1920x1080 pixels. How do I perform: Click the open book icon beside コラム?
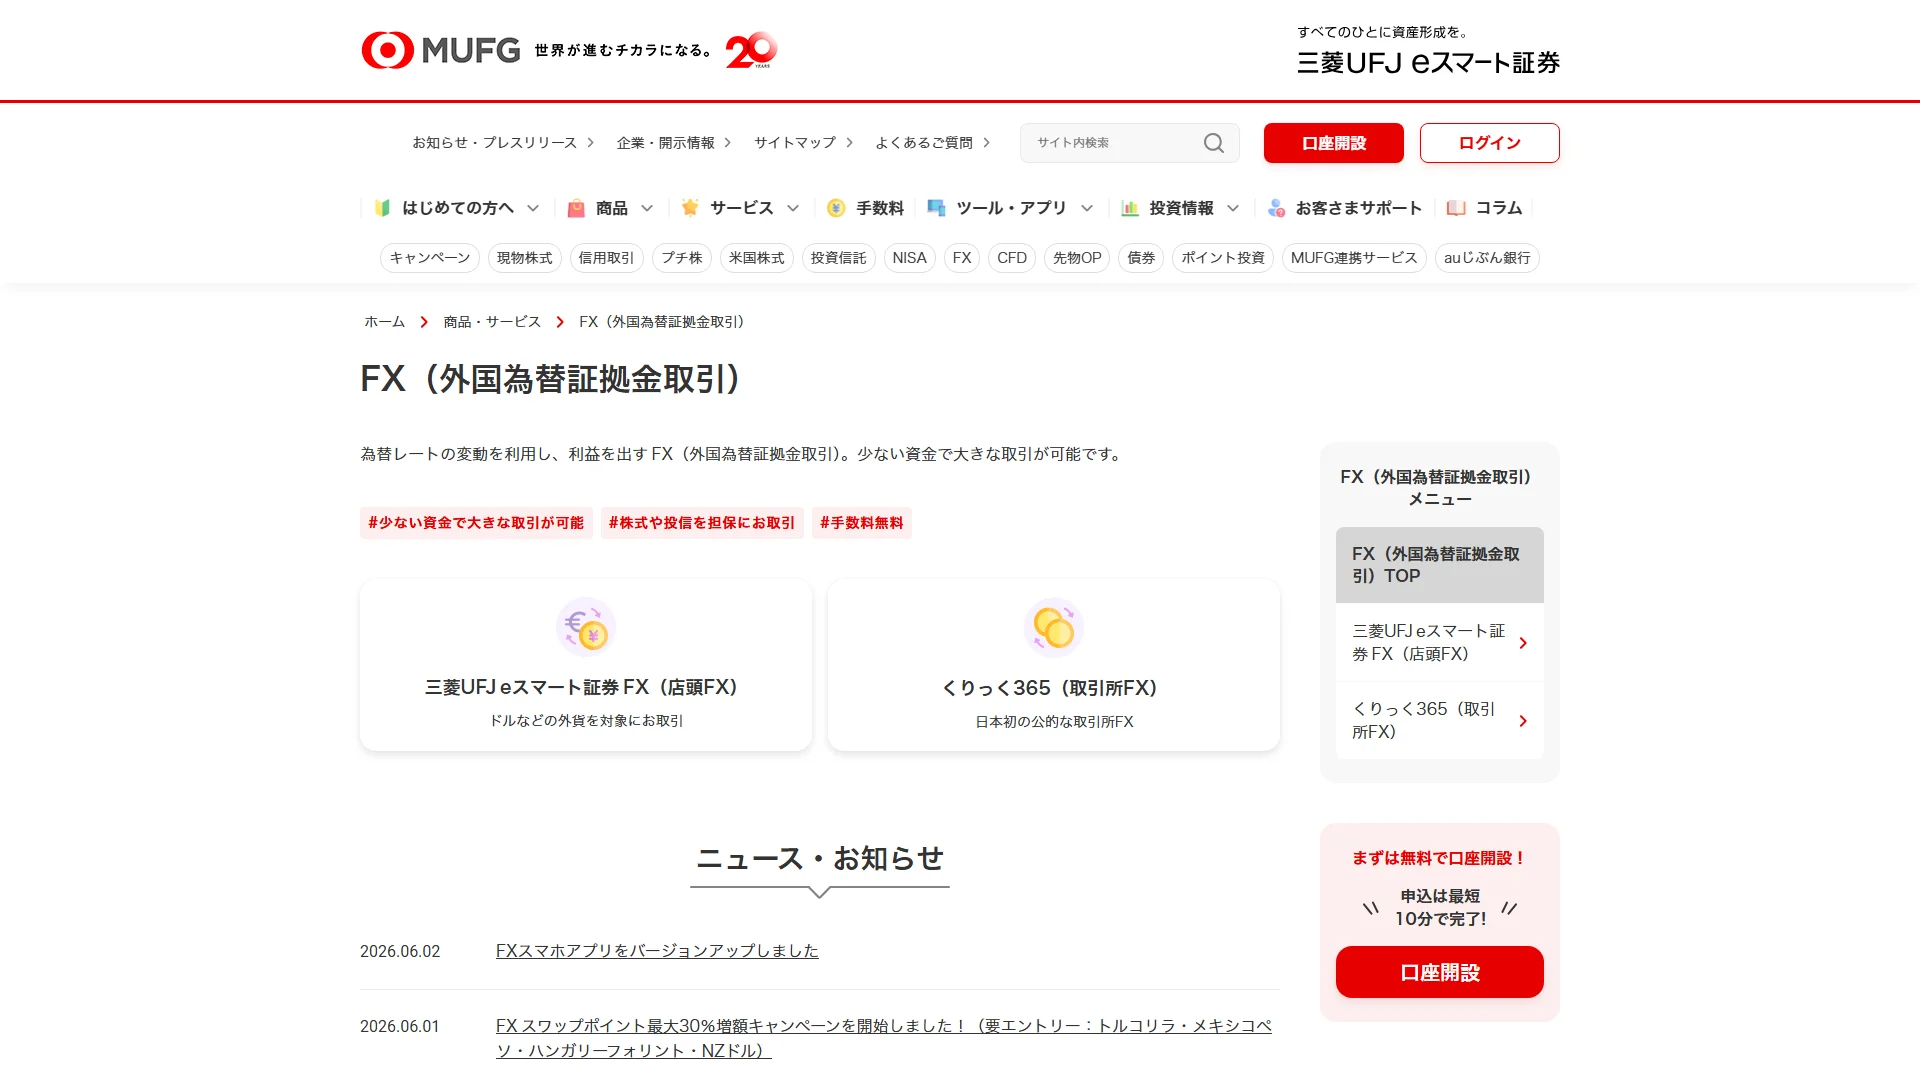[1456, 208]
